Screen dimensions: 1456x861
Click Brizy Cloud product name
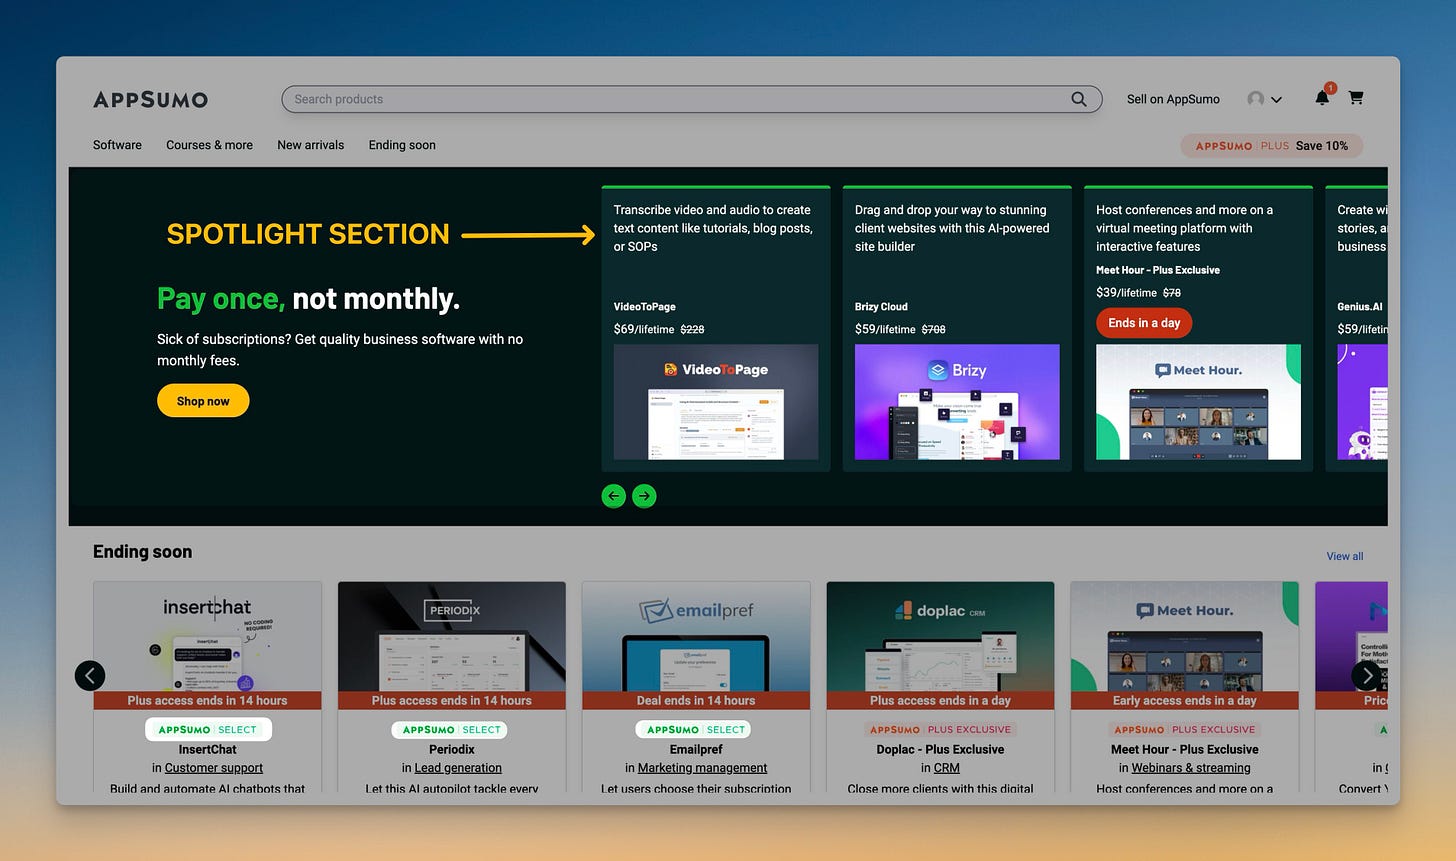click(x=881, y=307)
